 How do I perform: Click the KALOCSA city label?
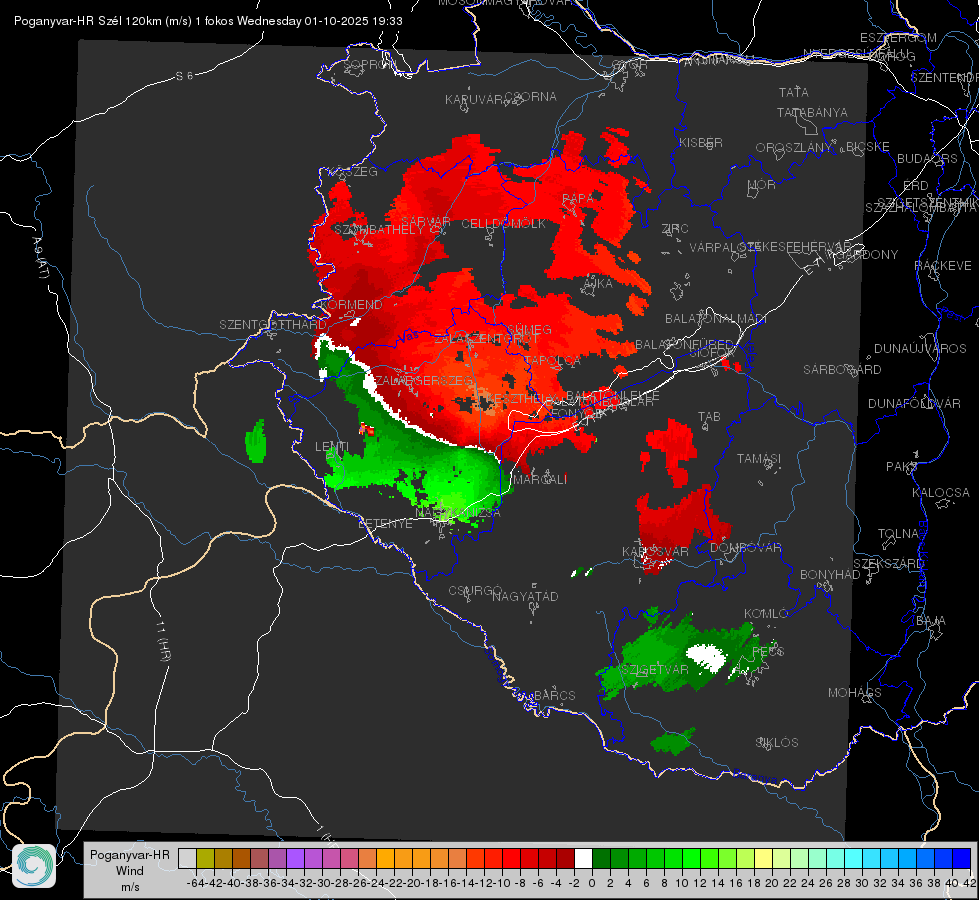941,493
